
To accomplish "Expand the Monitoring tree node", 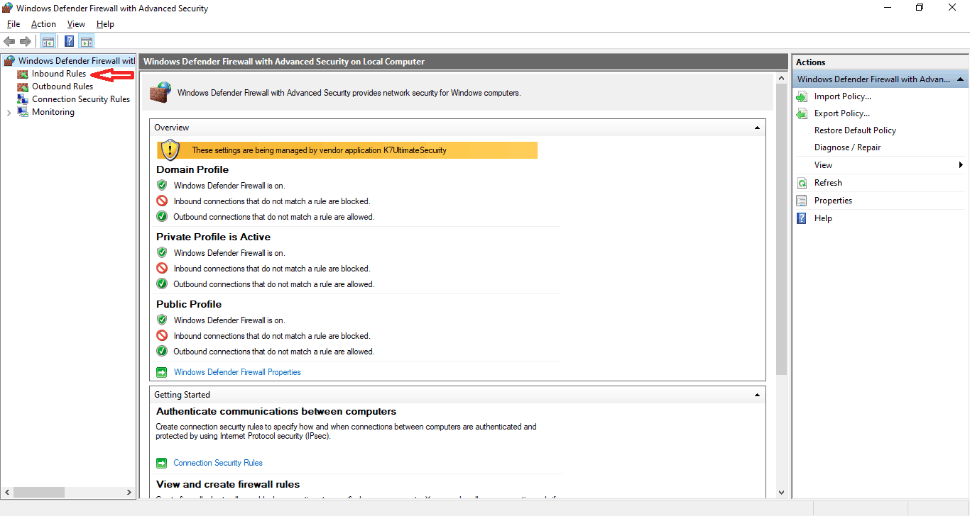I will pos(9,113).
